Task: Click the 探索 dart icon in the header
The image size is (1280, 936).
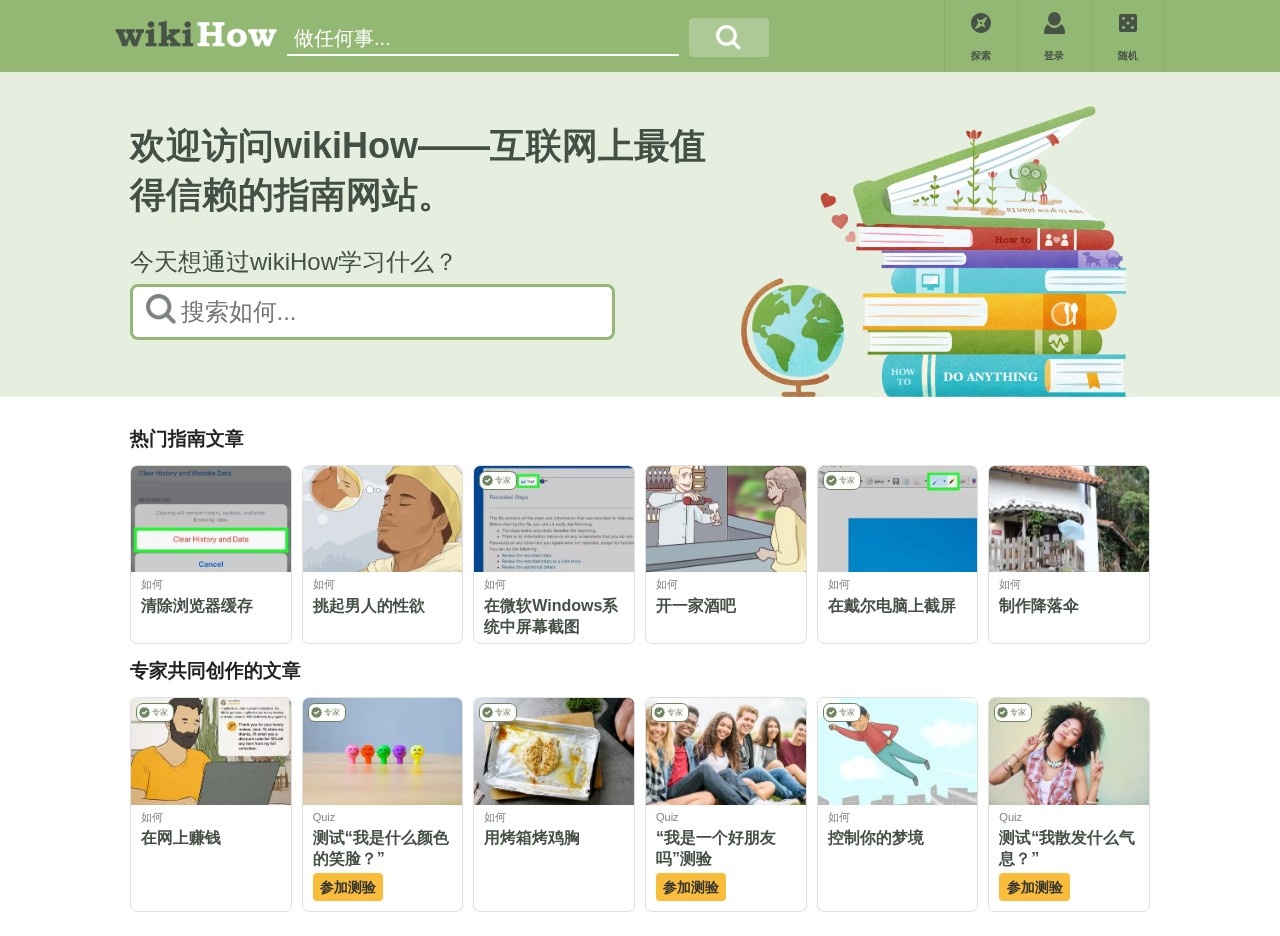Action: (x=979, y=22)
